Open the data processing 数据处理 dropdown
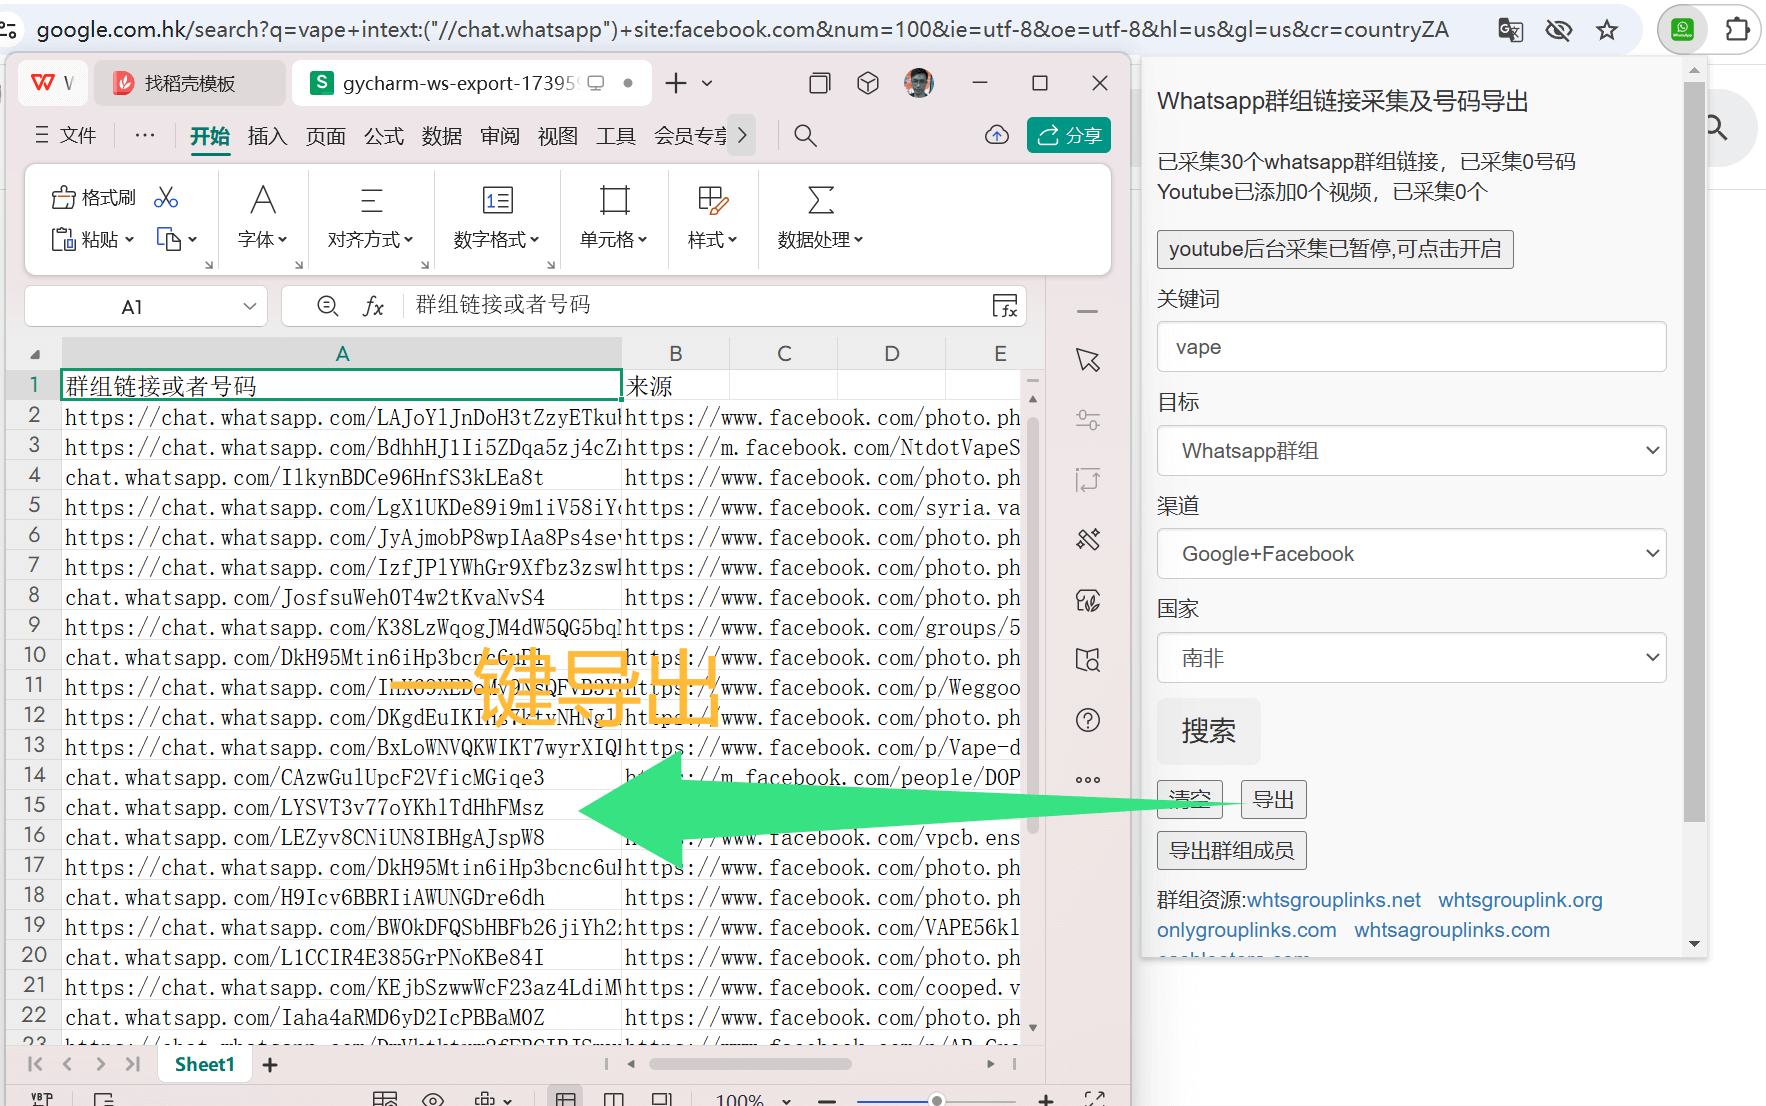Viewport: 1766px width, 1106px height. point(820,218)
